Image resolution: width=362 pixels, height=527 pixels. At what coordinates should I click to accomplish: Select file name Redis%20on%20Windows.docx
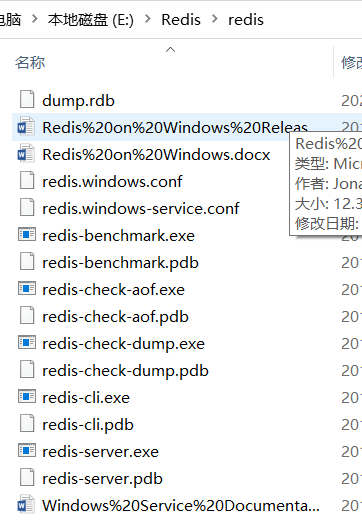pyautogui.click(x=156, y=155)
